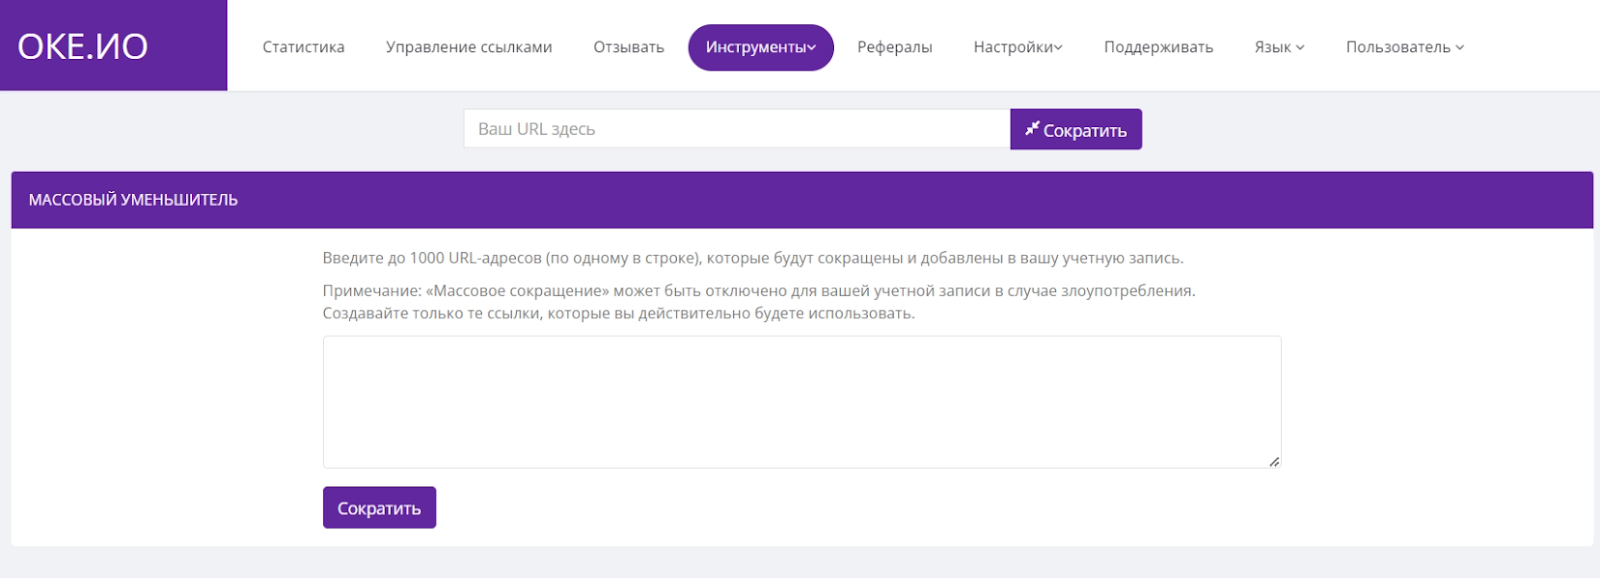The image size is (1600, 578).
Task: Select the Отзывать nav item
Action: pyautogui.click(x=628, y=47)
